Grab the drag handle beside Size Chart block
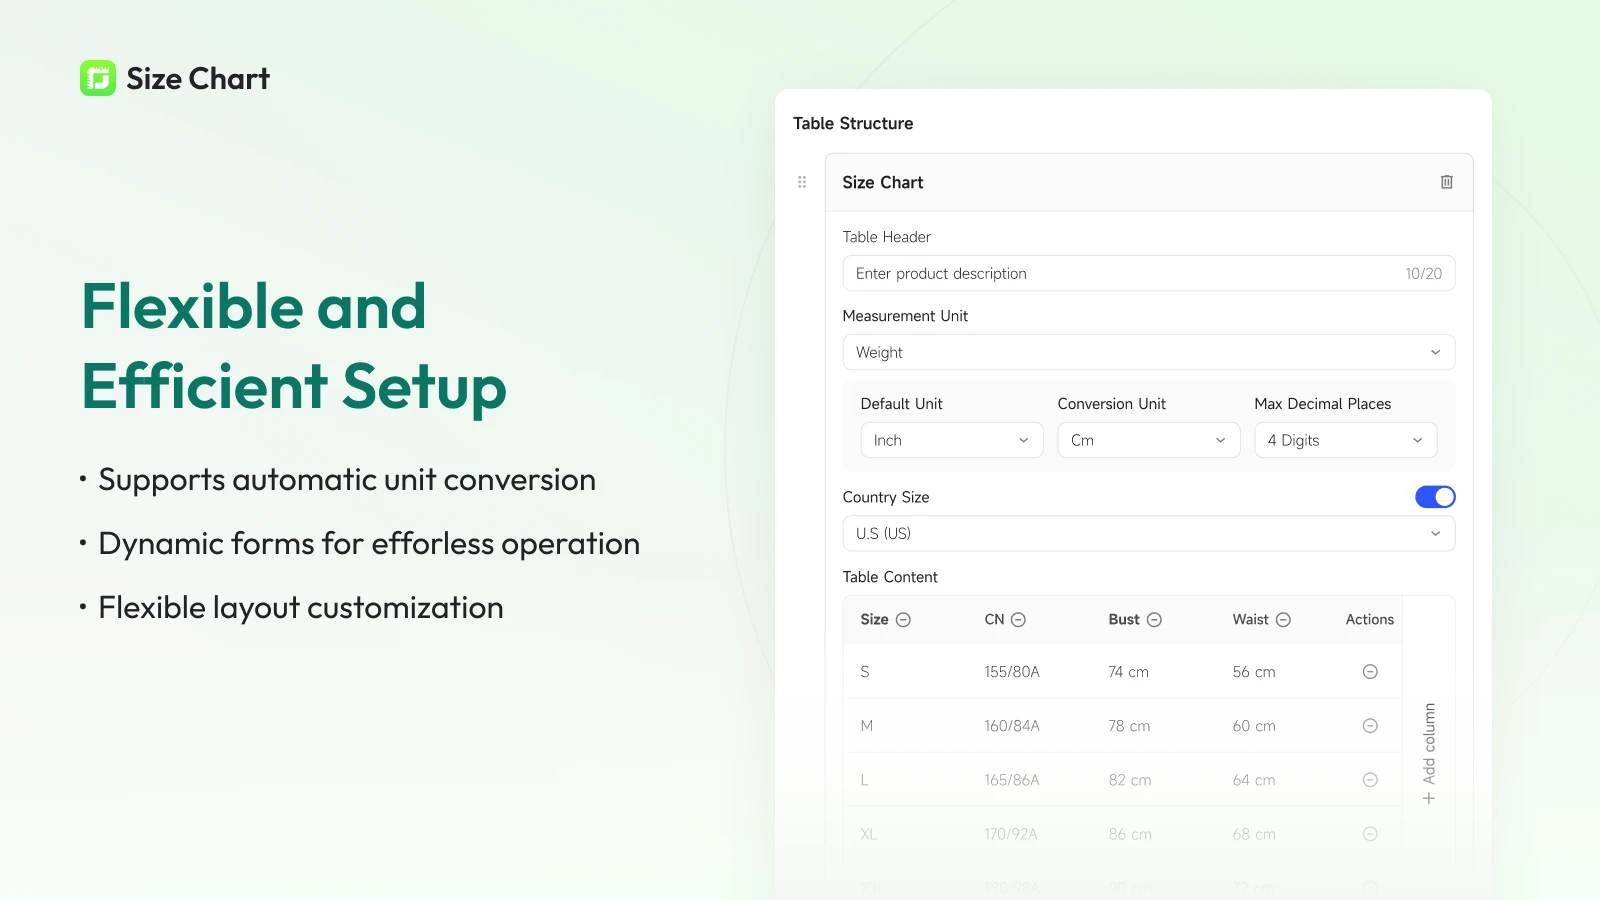This screenshot has width=1600, height=900. tap(802, 182)
